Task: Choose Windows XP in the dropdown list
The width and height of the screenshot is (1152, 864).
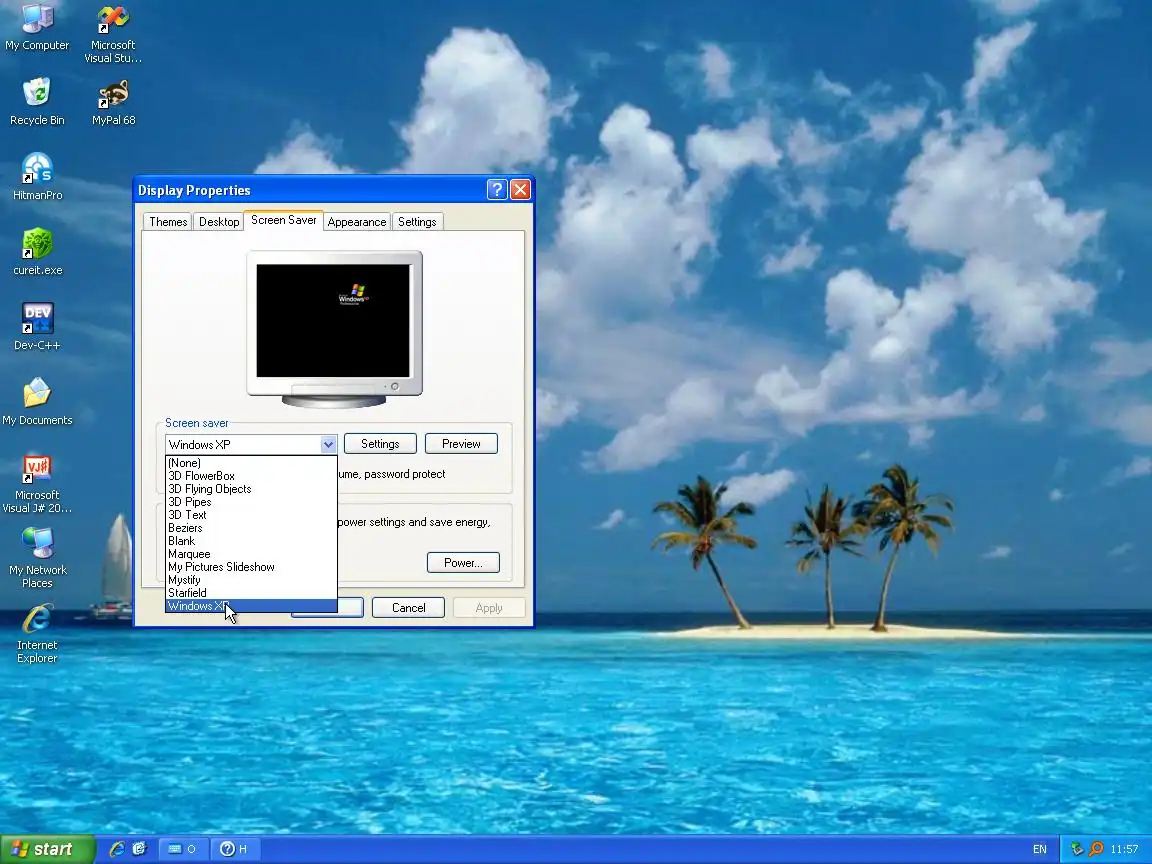Action: 251,606
